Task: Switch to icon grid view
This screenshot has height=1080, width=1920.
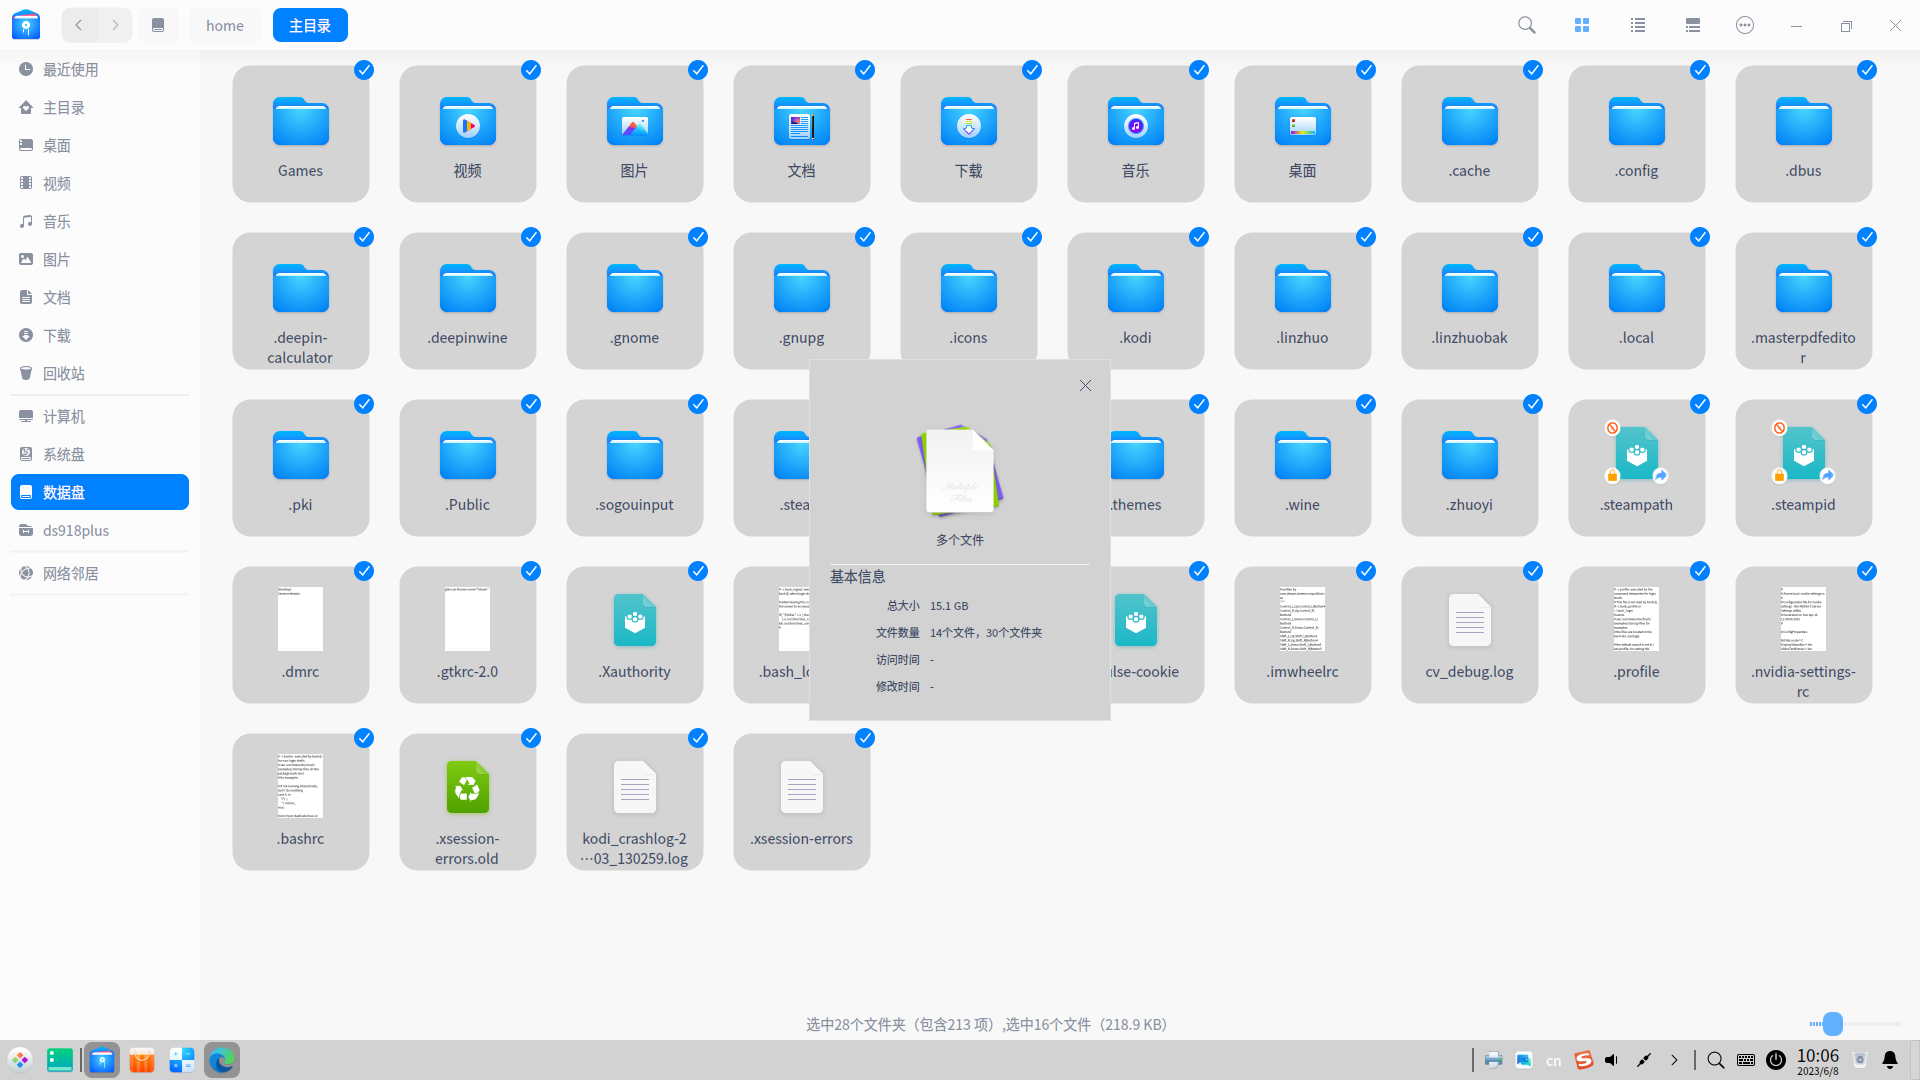Action: (x=1582, y=25)
